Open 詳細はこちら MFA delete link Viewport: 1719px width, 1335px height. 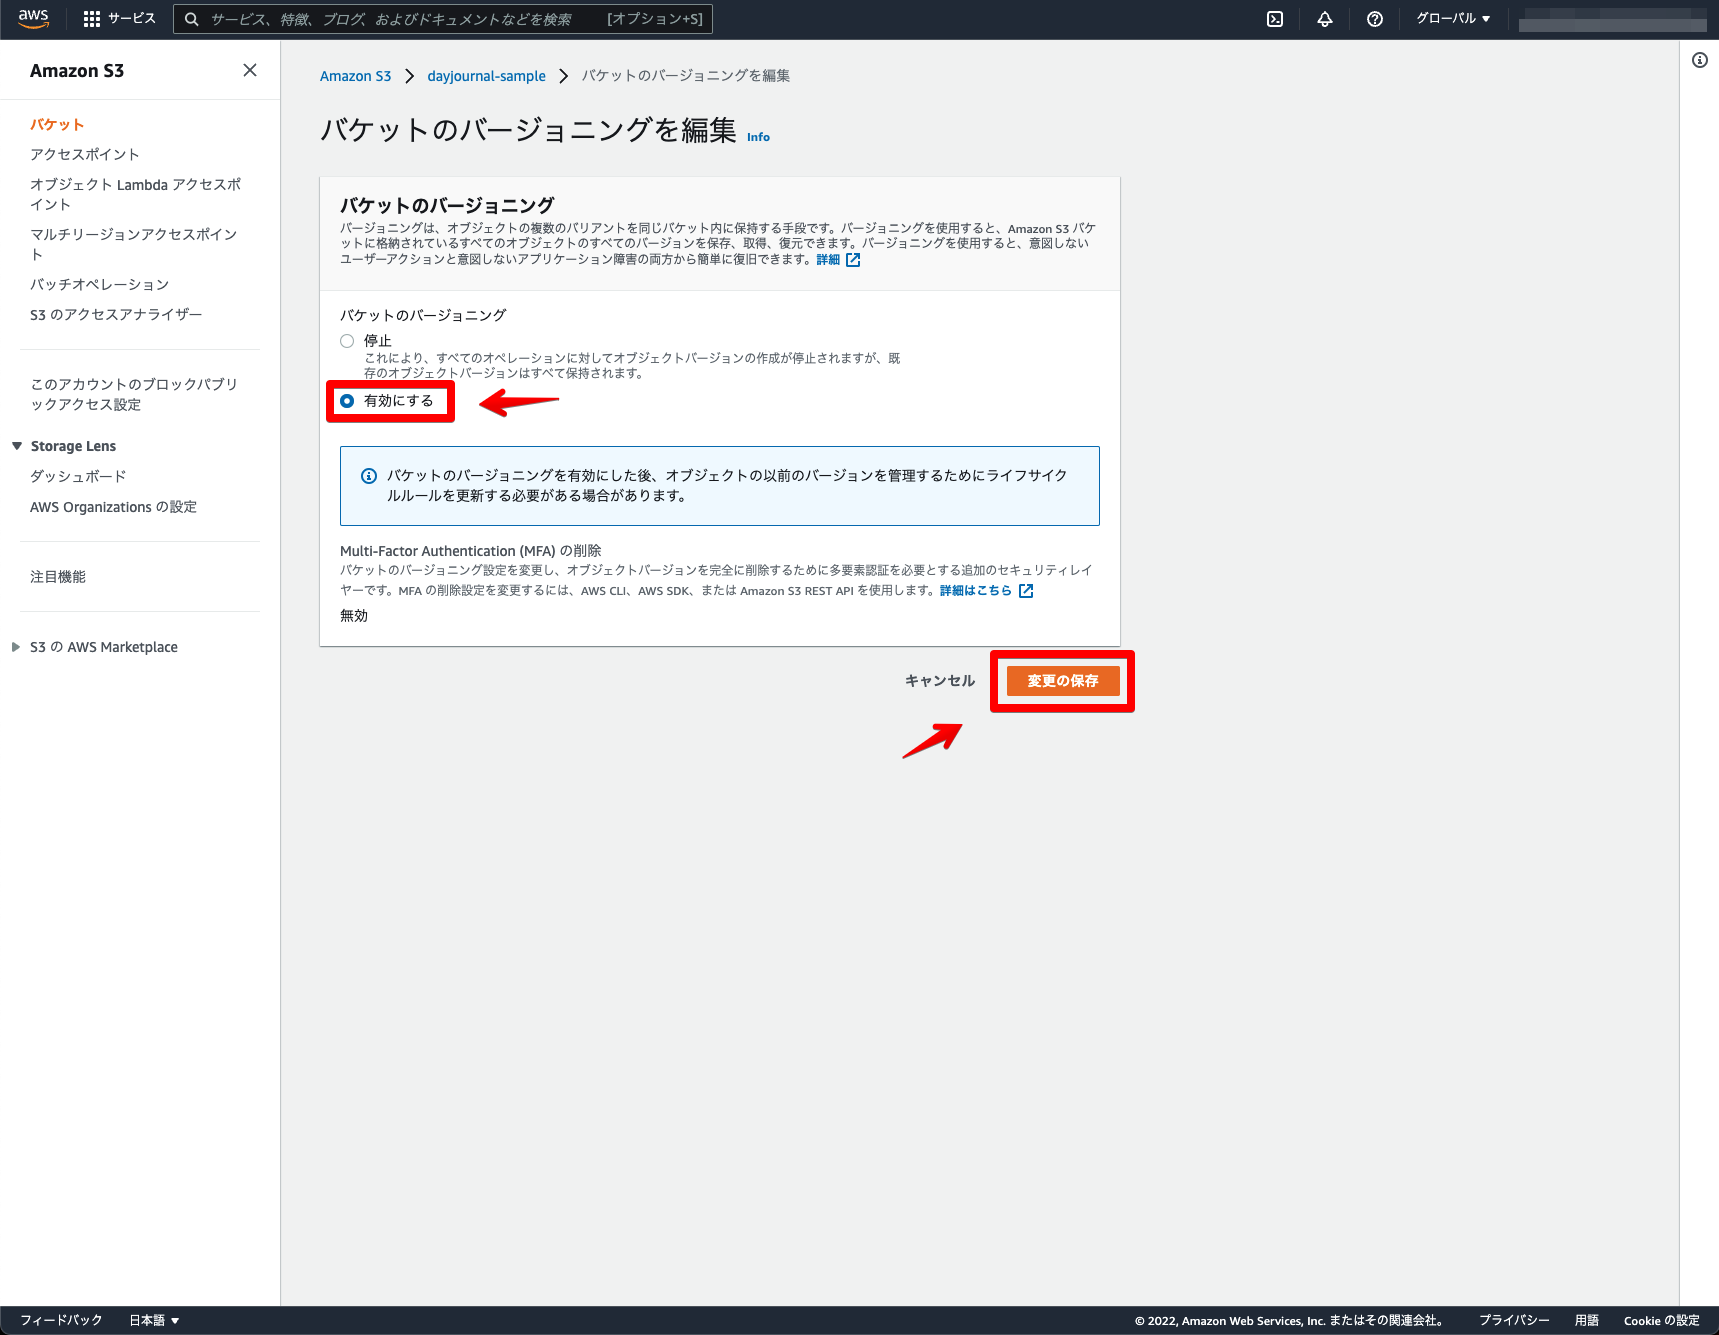[976, 591]
